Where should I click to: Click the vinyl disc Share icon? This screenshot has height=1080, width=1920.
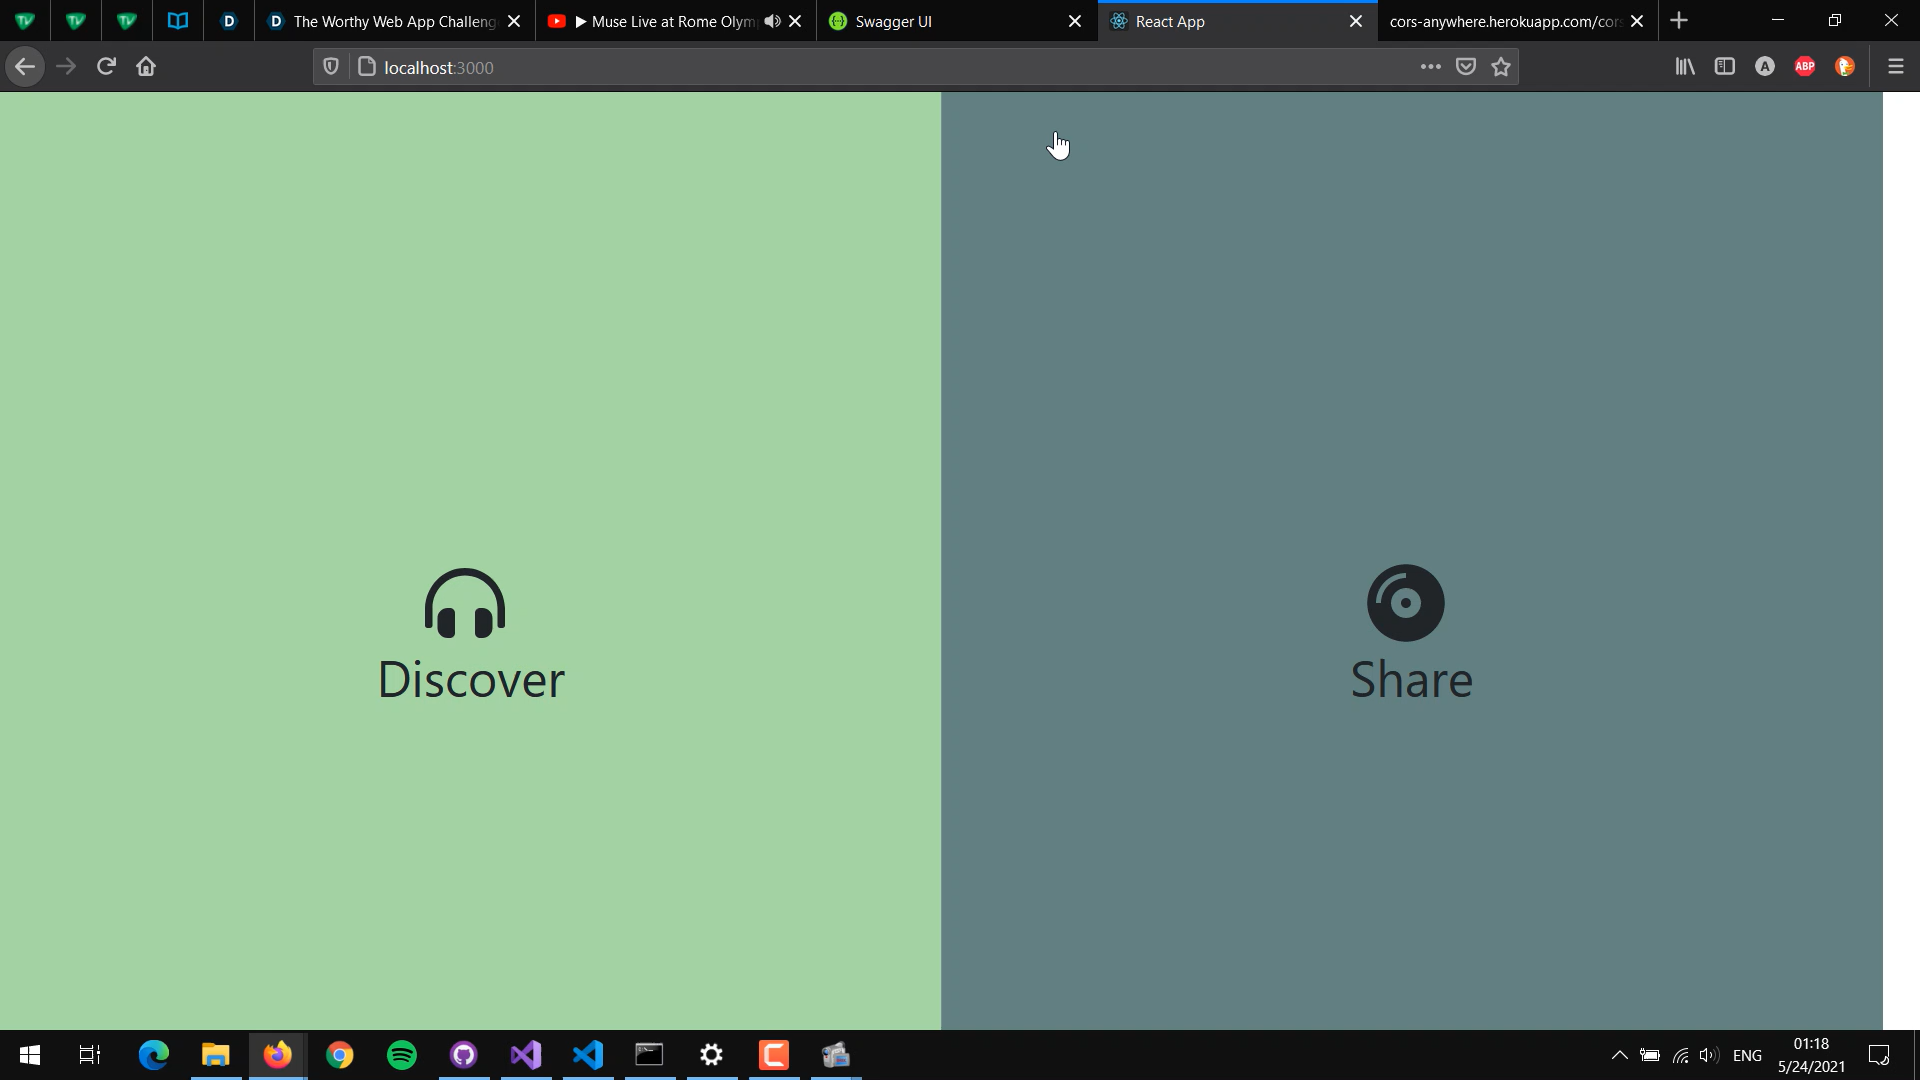1405,603
